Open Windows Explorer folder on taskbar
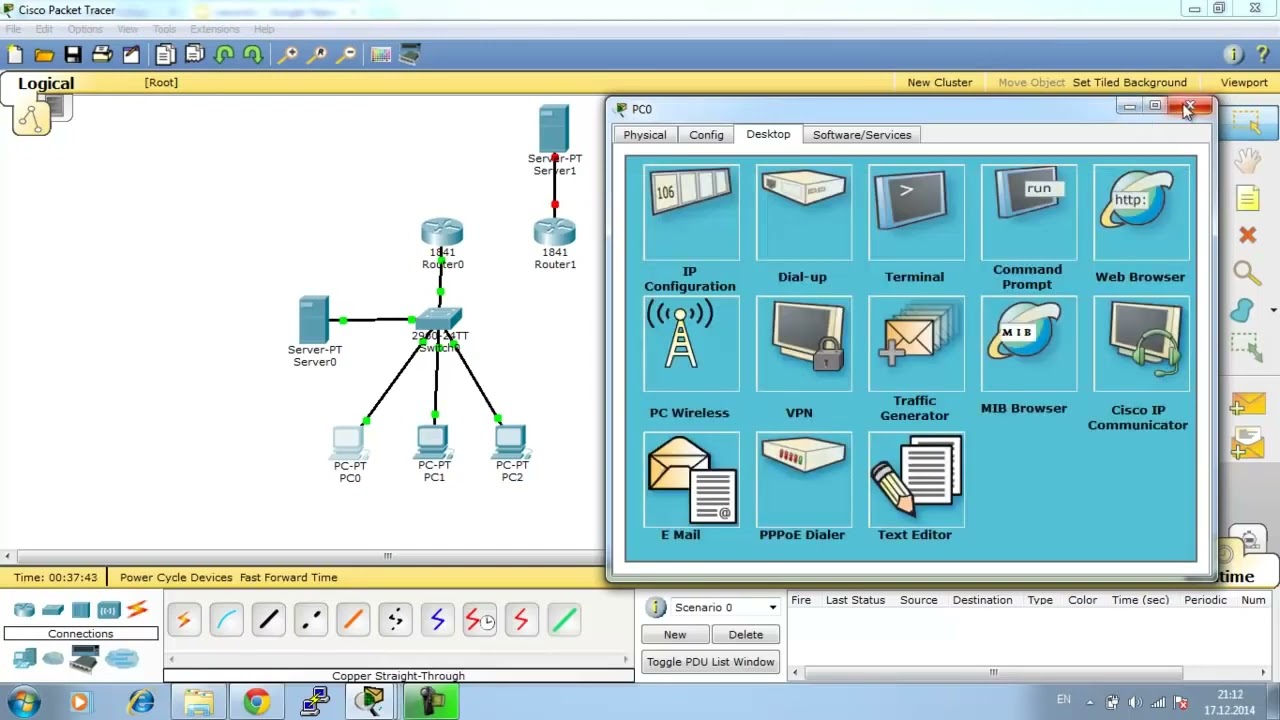The image size is (1280, 720). click(x=199, y=702)
